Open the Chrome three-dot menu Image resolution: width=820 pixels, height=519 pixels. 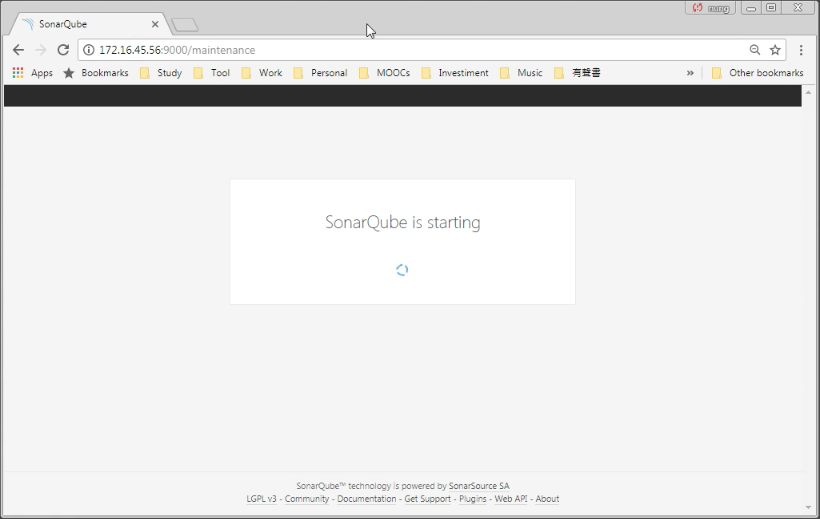[x=801, y=50]
